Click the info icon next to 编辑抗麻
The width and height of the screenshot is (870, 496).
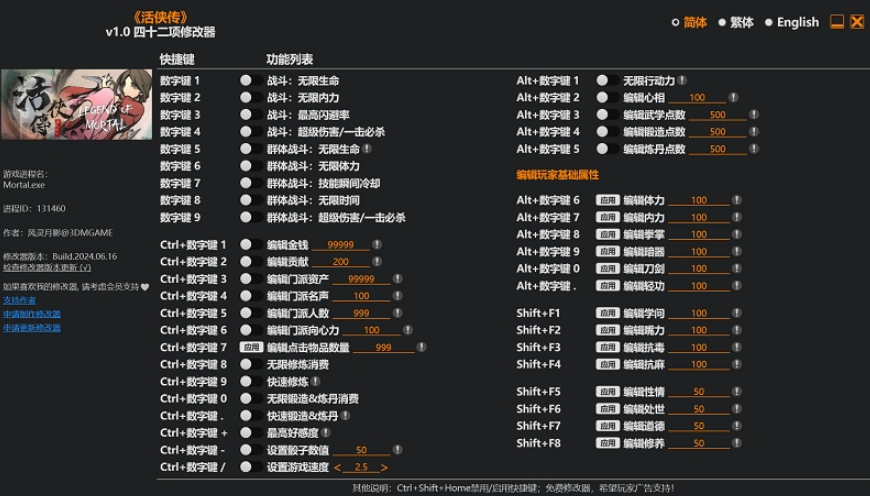[736, 364]
